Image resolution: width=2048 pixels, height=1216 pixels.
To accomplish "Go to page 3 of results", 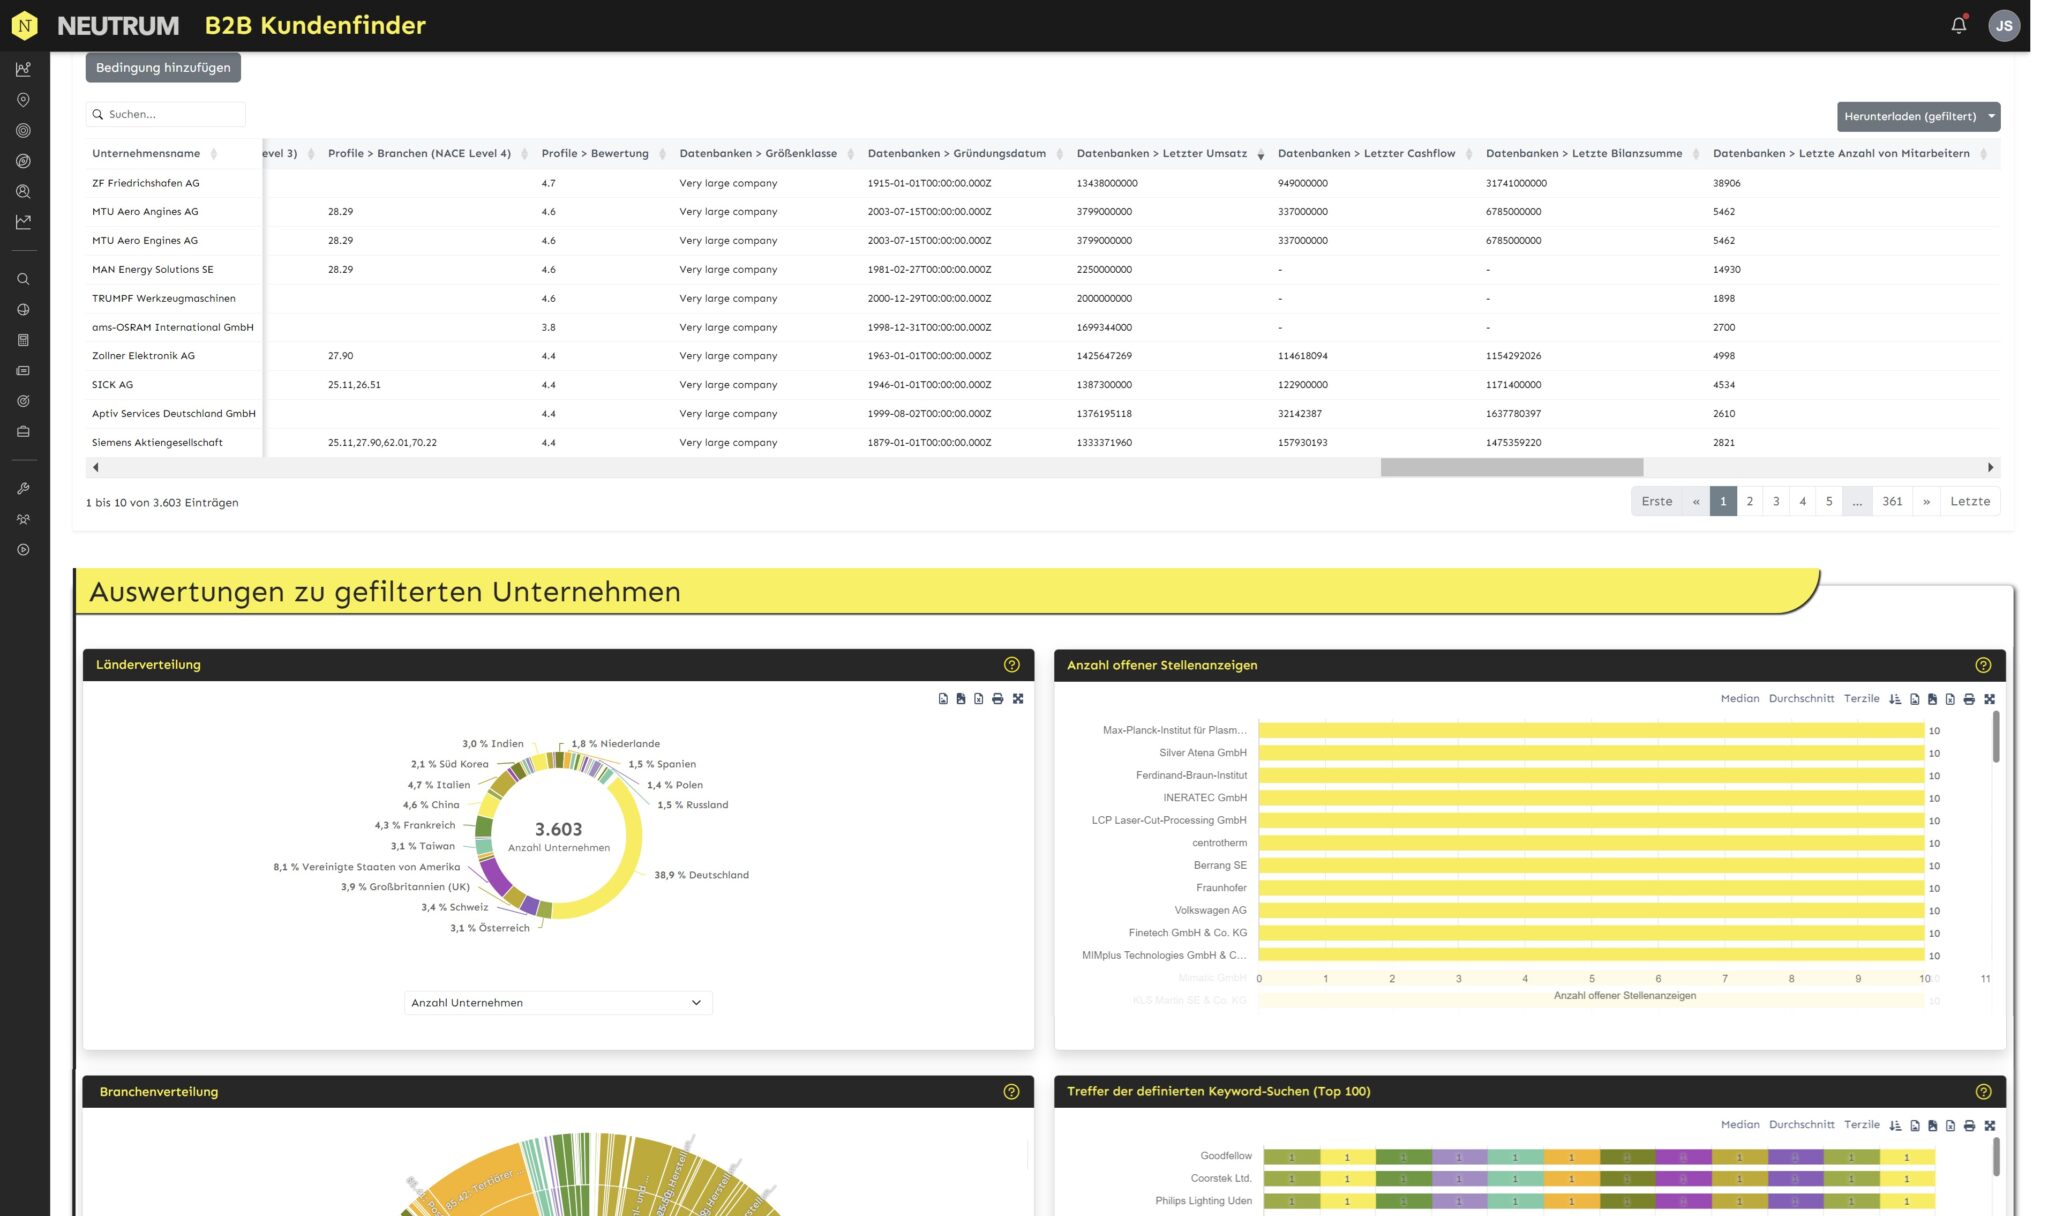I will coord(1776,502).
